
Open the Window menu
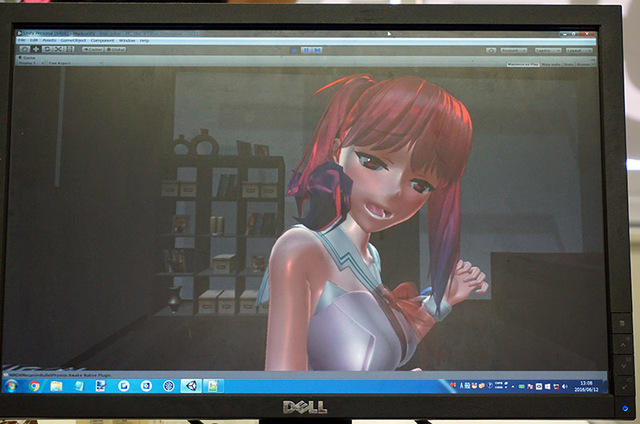(127, 40)
